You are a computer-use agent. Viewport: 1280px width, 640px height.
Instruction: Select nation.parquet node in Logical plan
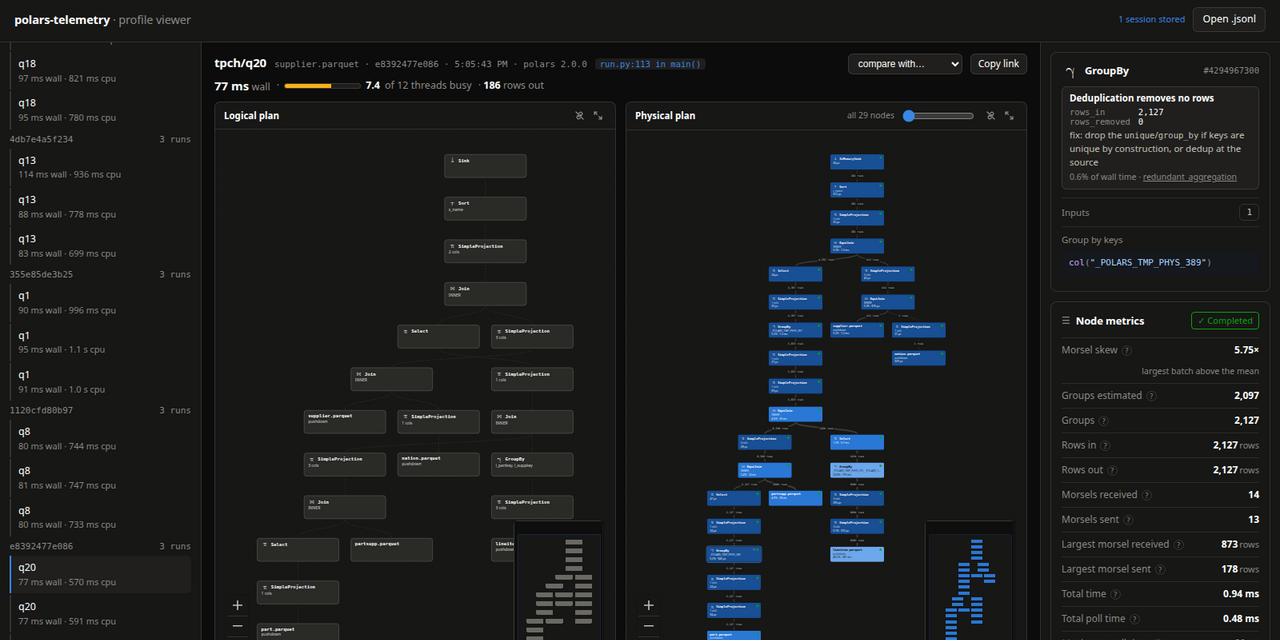click(x=439, y=464)
